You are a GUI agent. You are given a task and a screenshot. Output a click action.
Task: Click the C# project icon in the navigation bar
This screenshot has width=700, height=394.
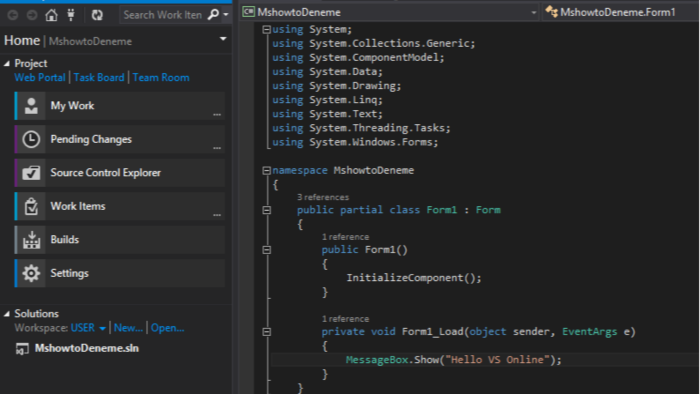(x=248, y=12)
